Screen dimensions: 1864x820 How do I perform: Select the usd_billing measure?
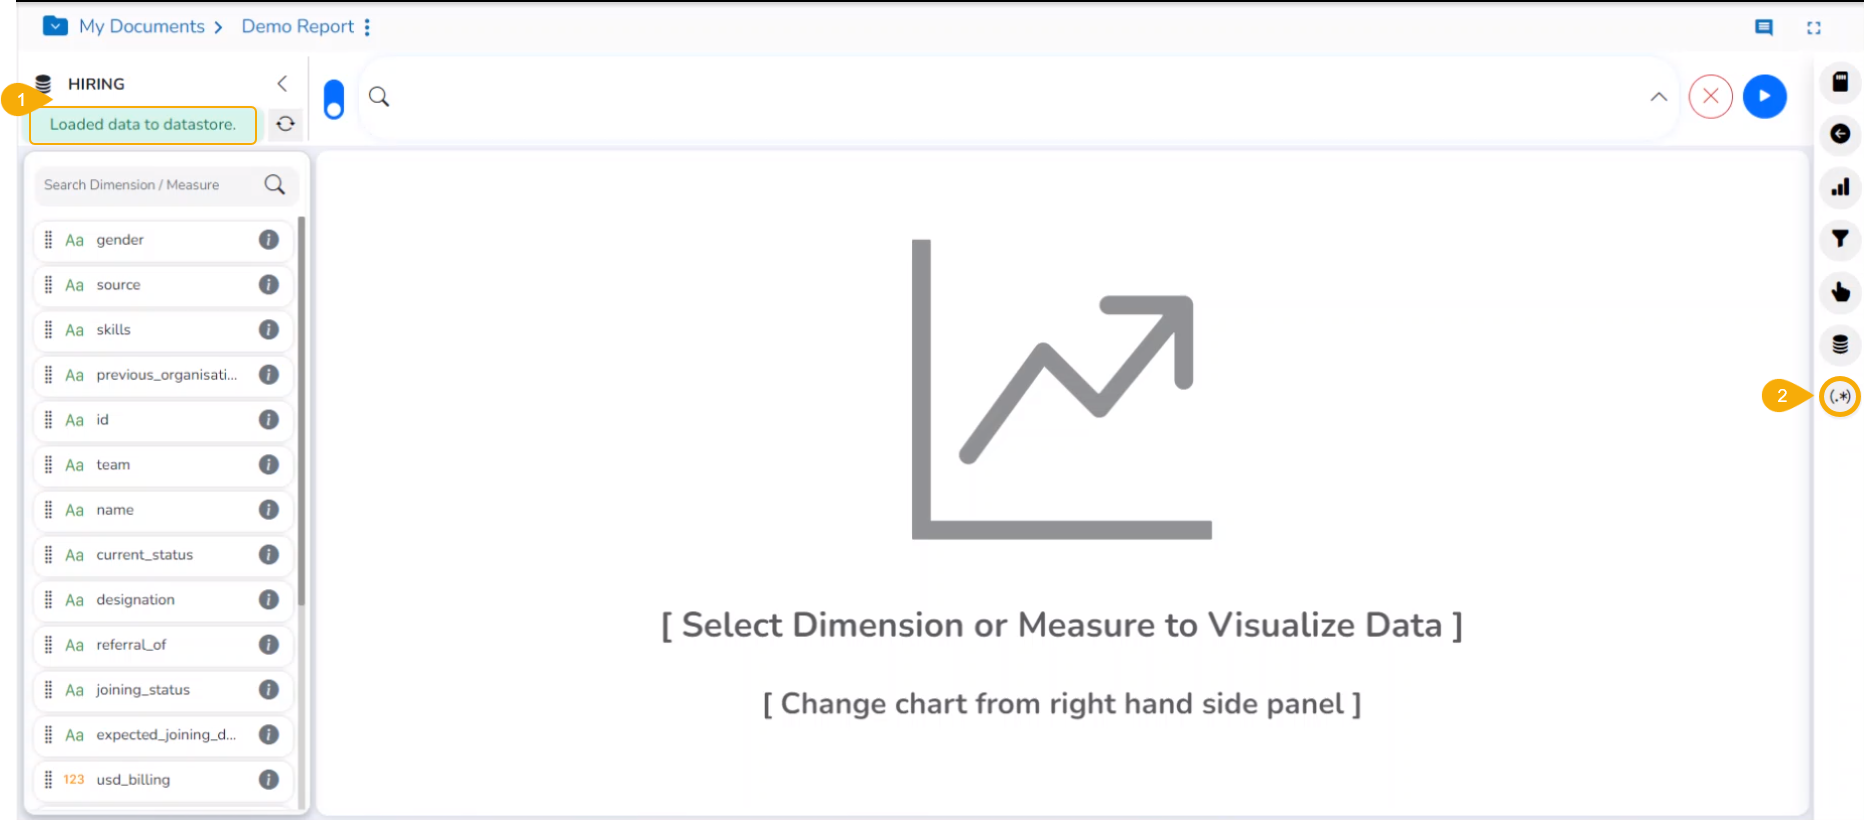pyautogui.click(x=133, y=780)
